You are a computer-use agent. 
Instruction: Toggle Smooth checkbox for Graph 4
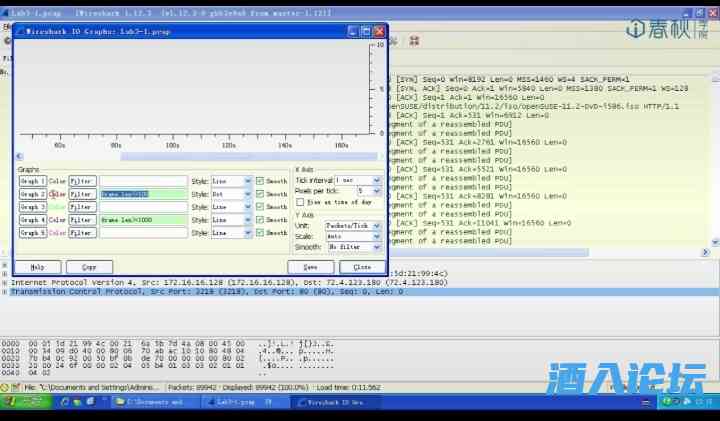[x=260, y=219]
